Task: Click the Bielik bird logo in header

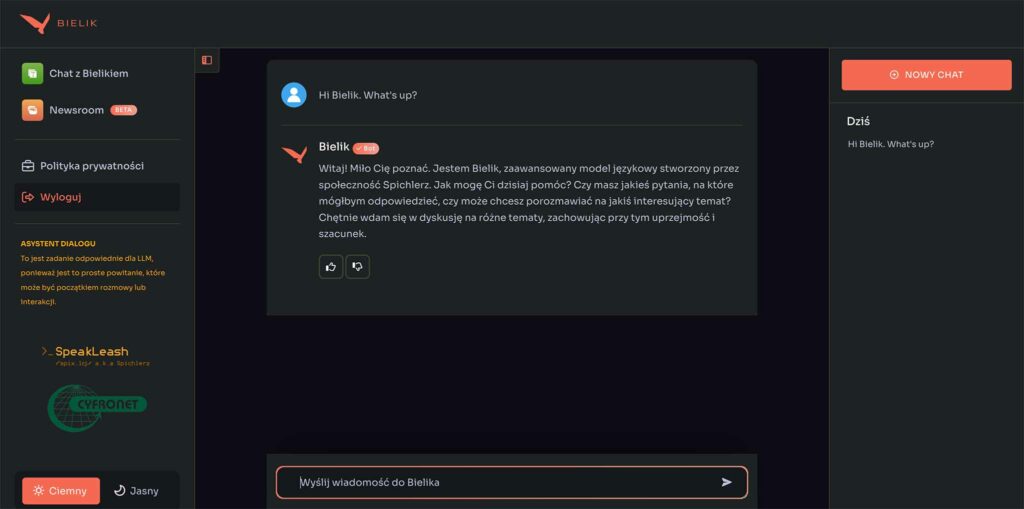Action: coord(35,23)
